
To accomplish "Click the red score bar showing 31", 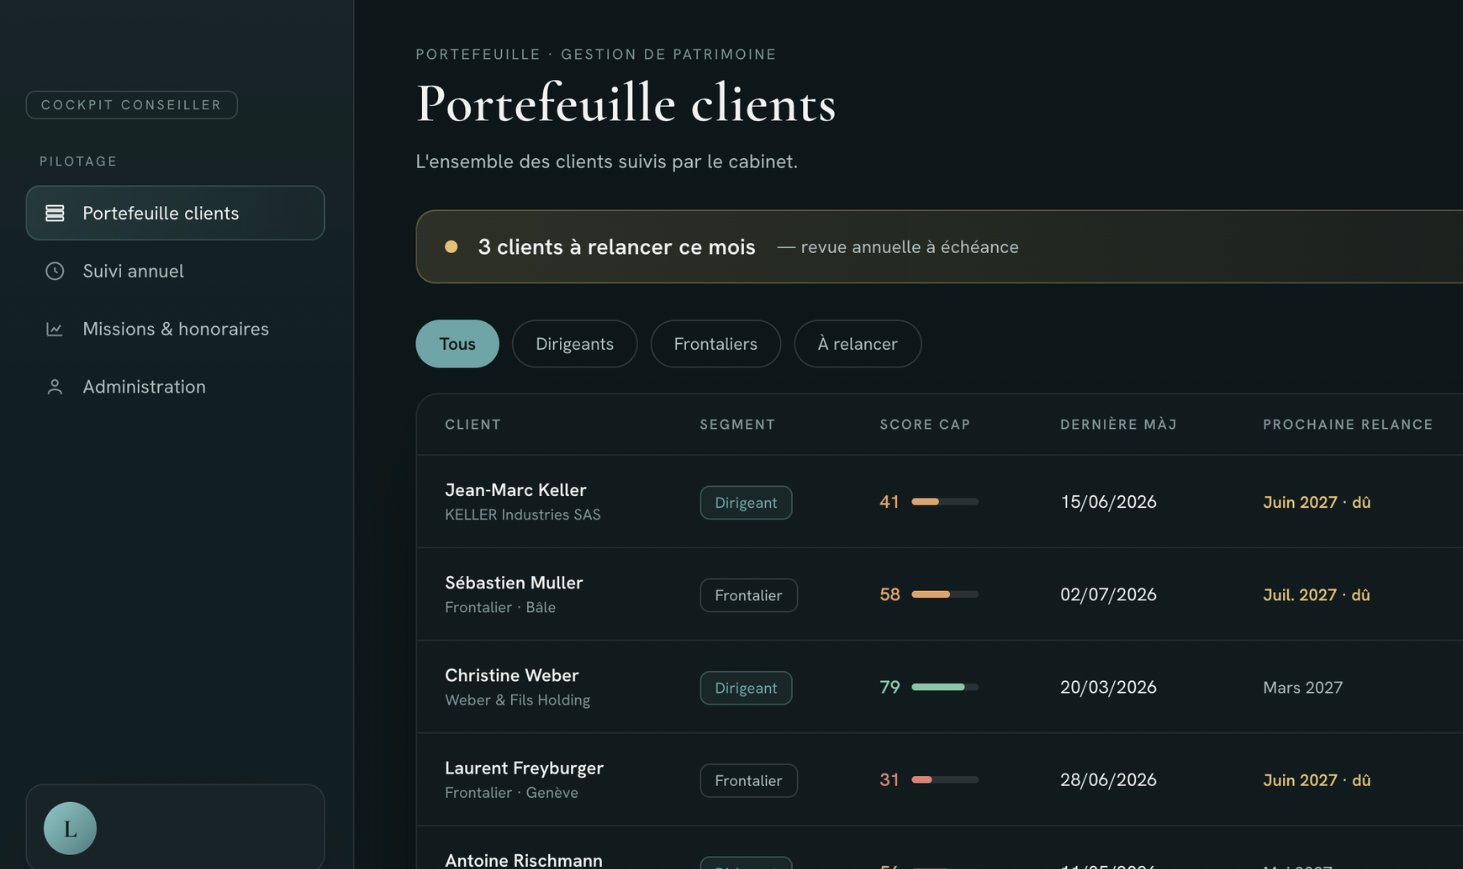I will pos(945,780).
